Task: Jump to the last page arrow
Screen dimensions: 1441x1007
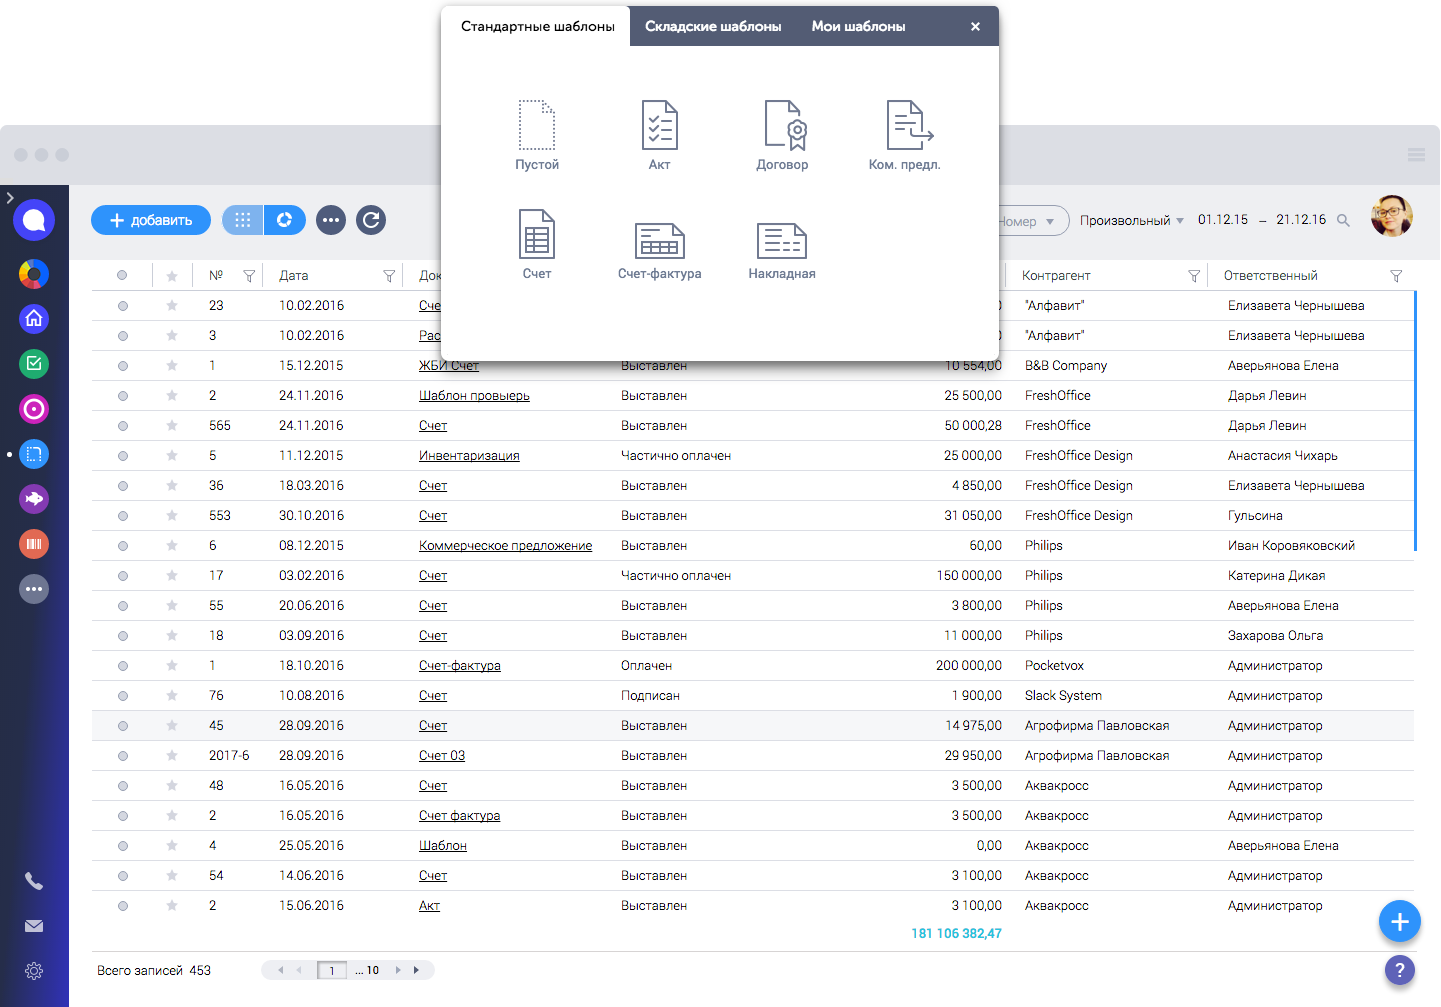Action: [416, 970]
